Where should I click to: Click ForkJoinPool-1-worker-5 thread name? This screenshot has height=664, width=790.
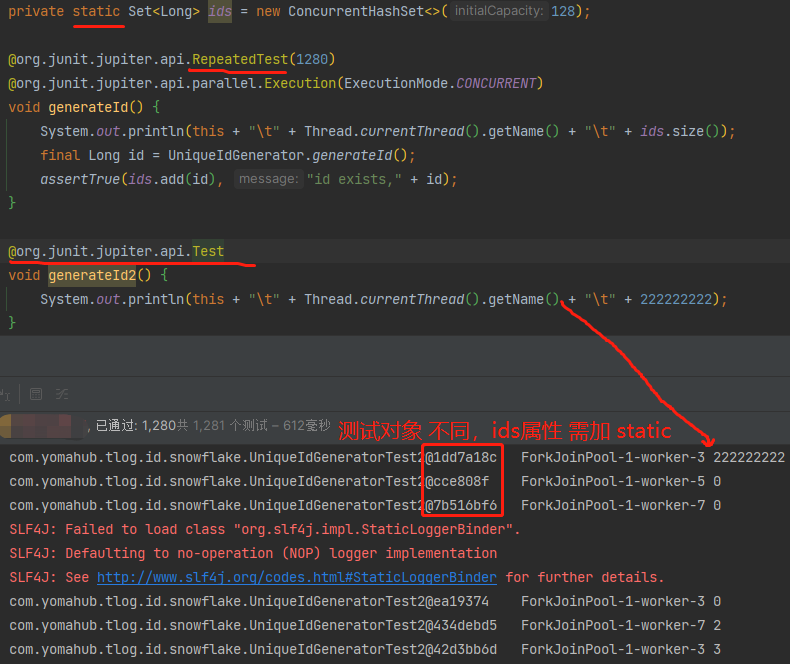[x=613, y=482]
